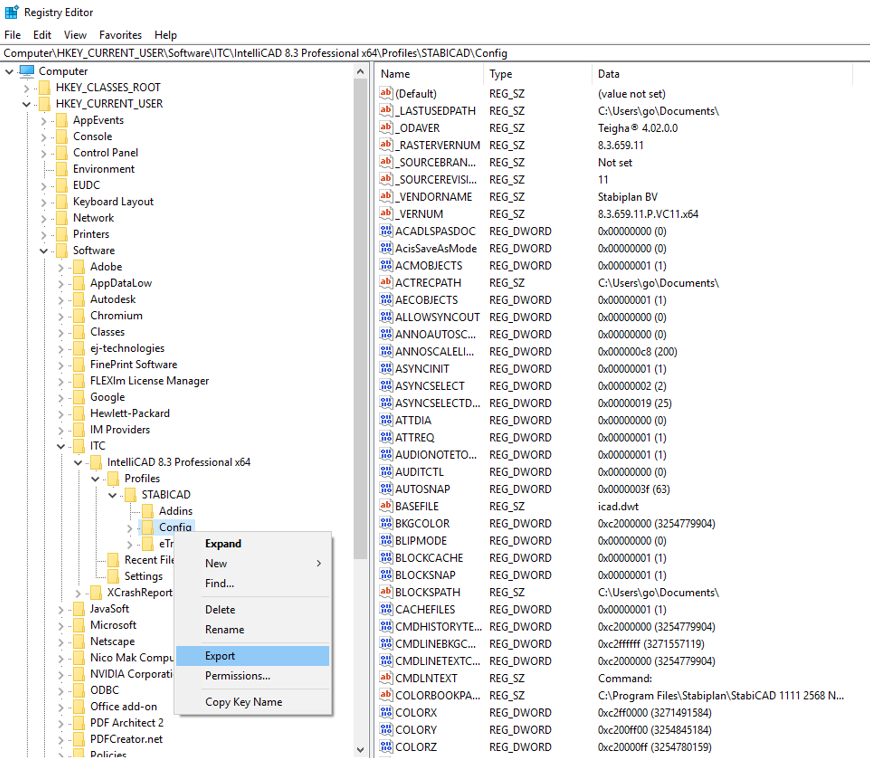Choose Delete from the context menu
Viewport: 870px width, 758px height.
[252, 609]
